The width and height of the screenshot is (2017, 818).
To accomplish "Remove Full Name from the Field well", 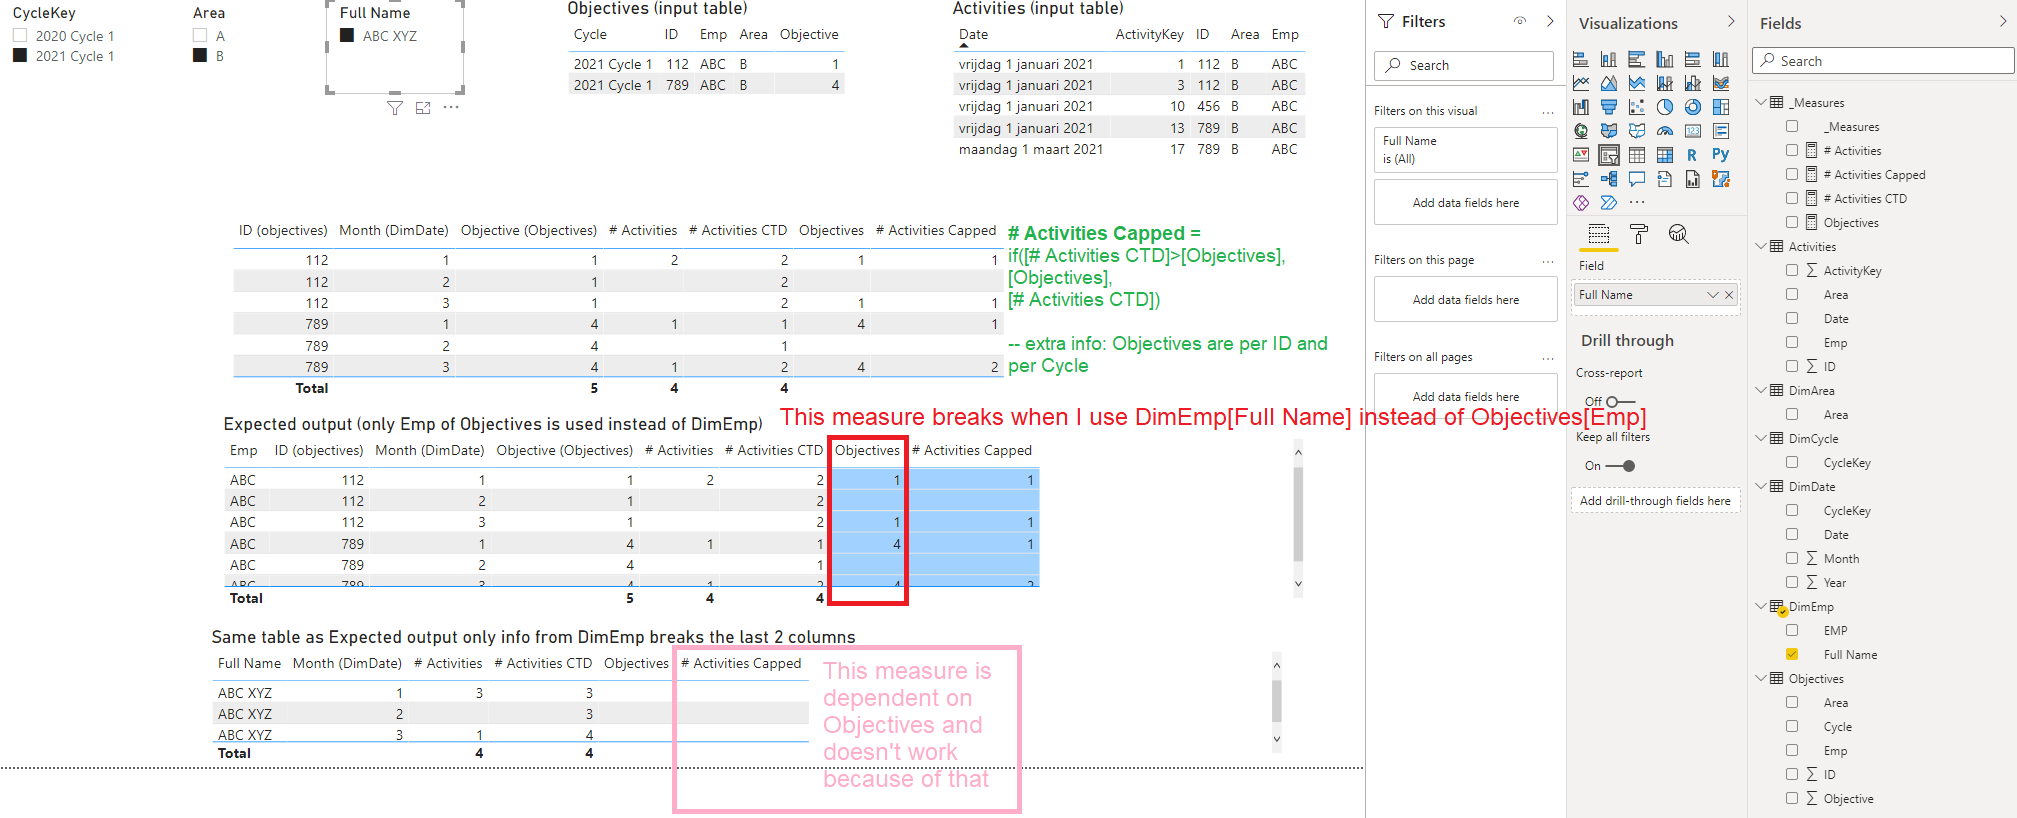I will tap(1729, 295).
